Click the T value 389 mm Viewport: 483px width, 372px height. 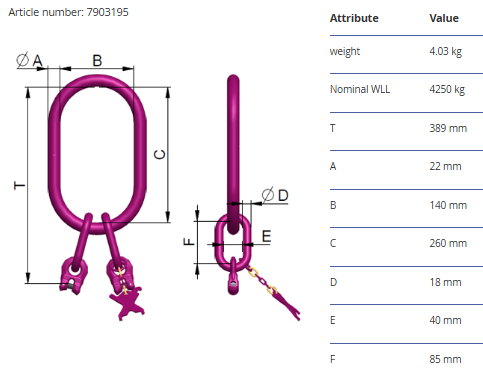point(448,128)
